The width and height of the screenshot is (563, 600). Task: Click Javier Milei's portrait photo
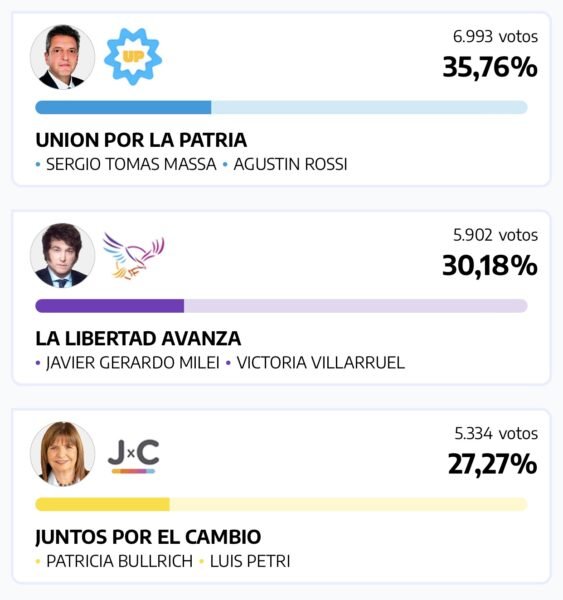tap(62, 255)
